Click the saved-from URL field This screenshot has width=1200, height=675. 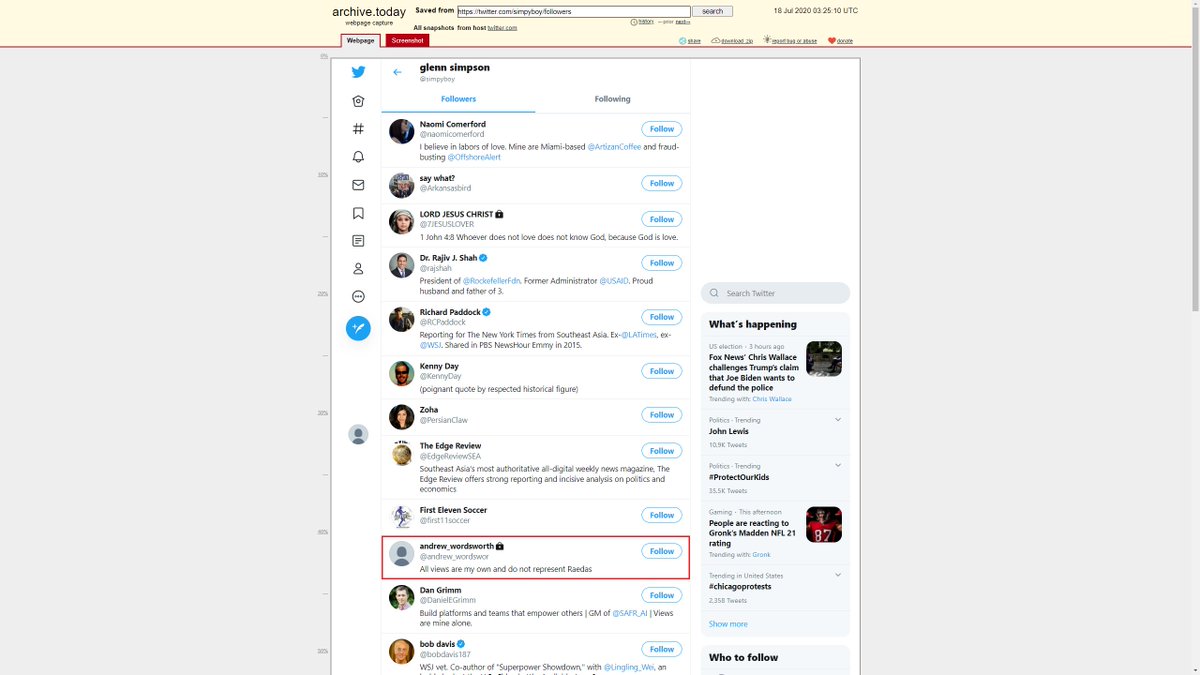tap(573, 11)
